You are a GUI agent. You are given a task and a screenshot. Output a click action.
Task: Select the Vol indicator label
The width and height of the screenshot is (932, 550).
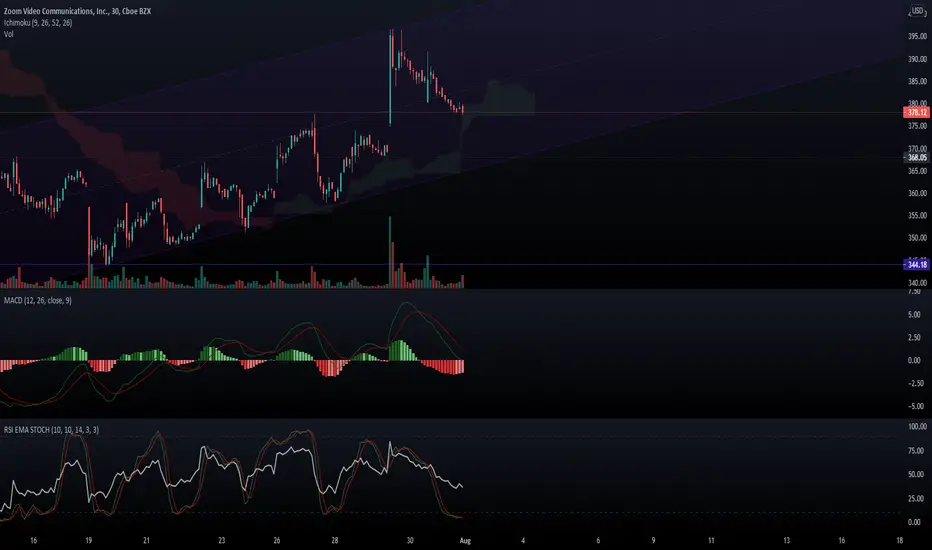point(8,34)
